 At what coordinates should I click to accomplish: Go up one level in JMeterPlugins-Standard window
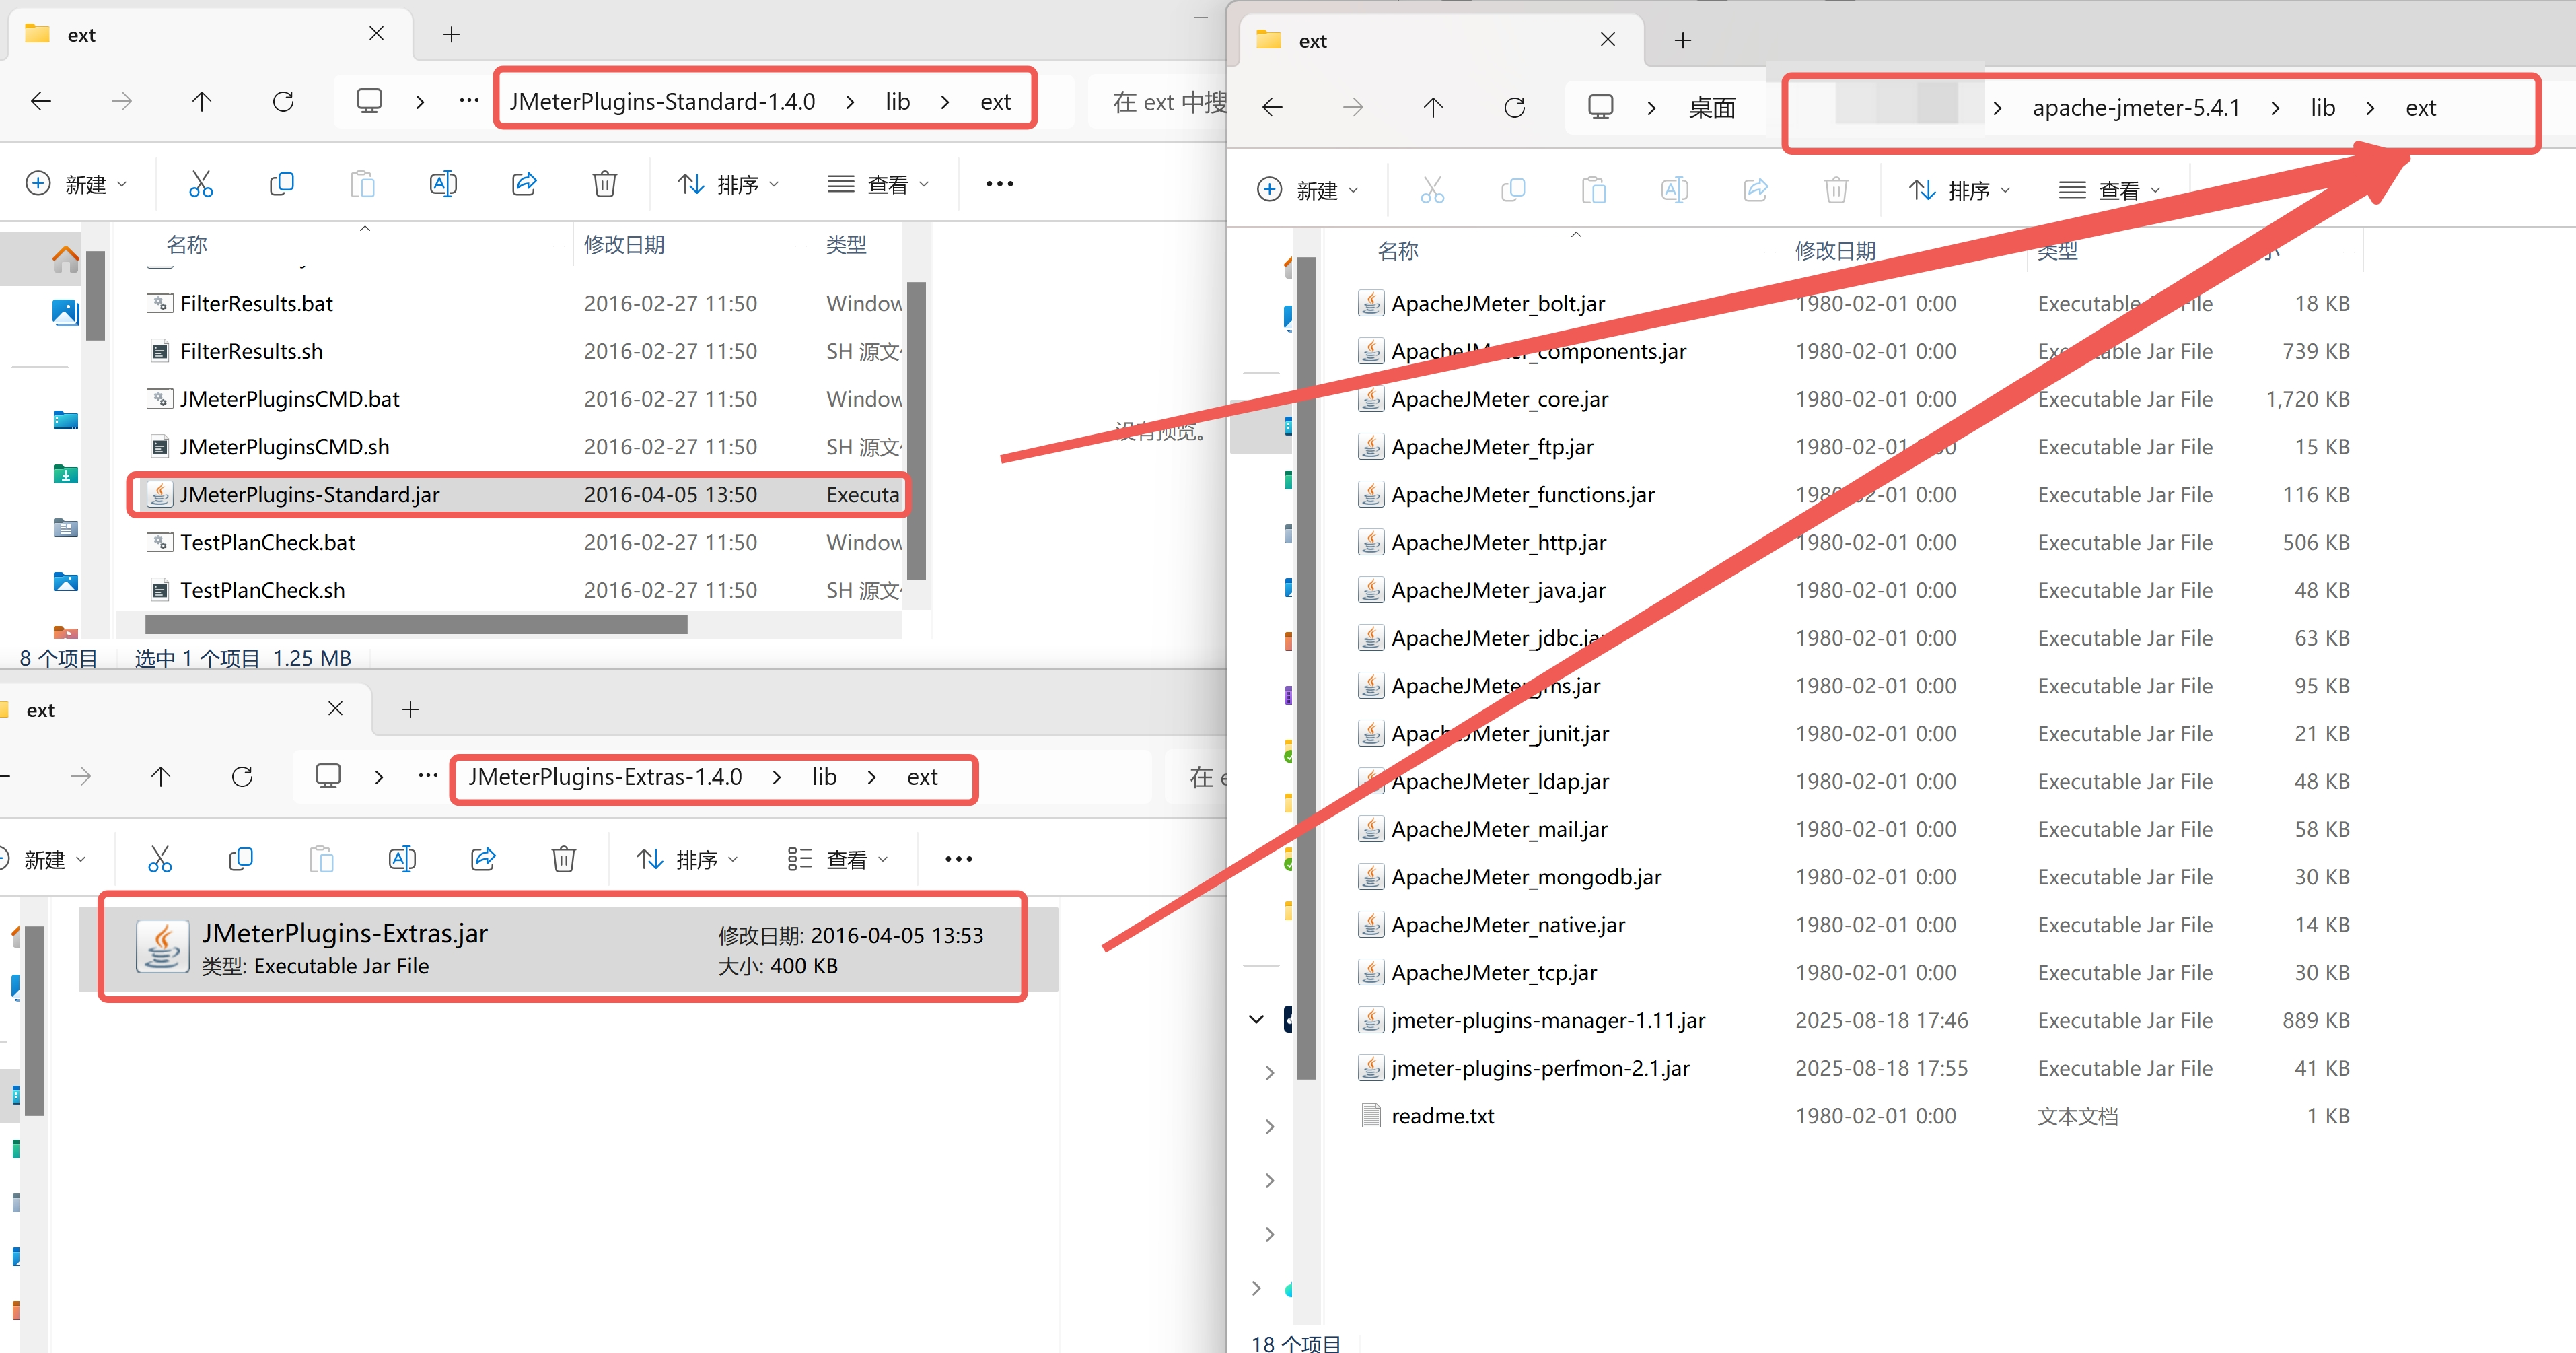pos(202,101)
